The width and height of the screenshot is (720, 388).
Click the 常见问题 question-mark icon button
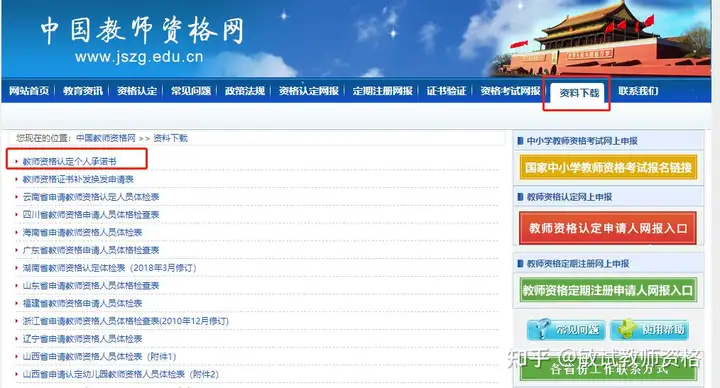click(566, 330)
